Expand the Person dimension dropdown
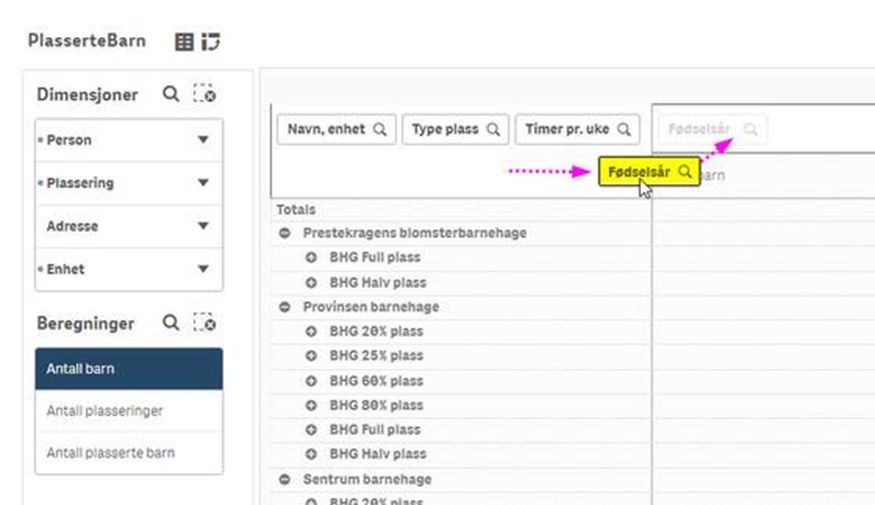This screenshot has height=505, width=875. pyautogui.click(x=203, y=140)
